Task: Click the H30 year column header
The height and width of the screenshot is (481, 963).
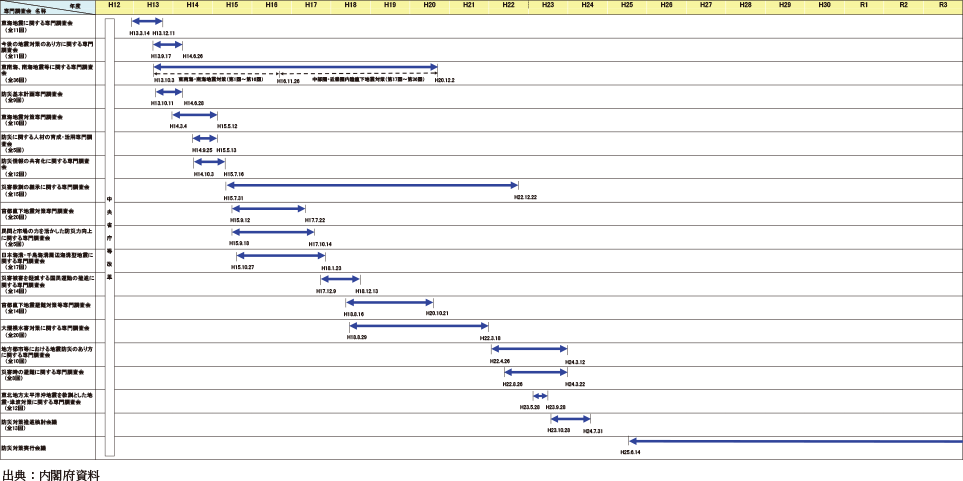Action: tap(824, 4)
